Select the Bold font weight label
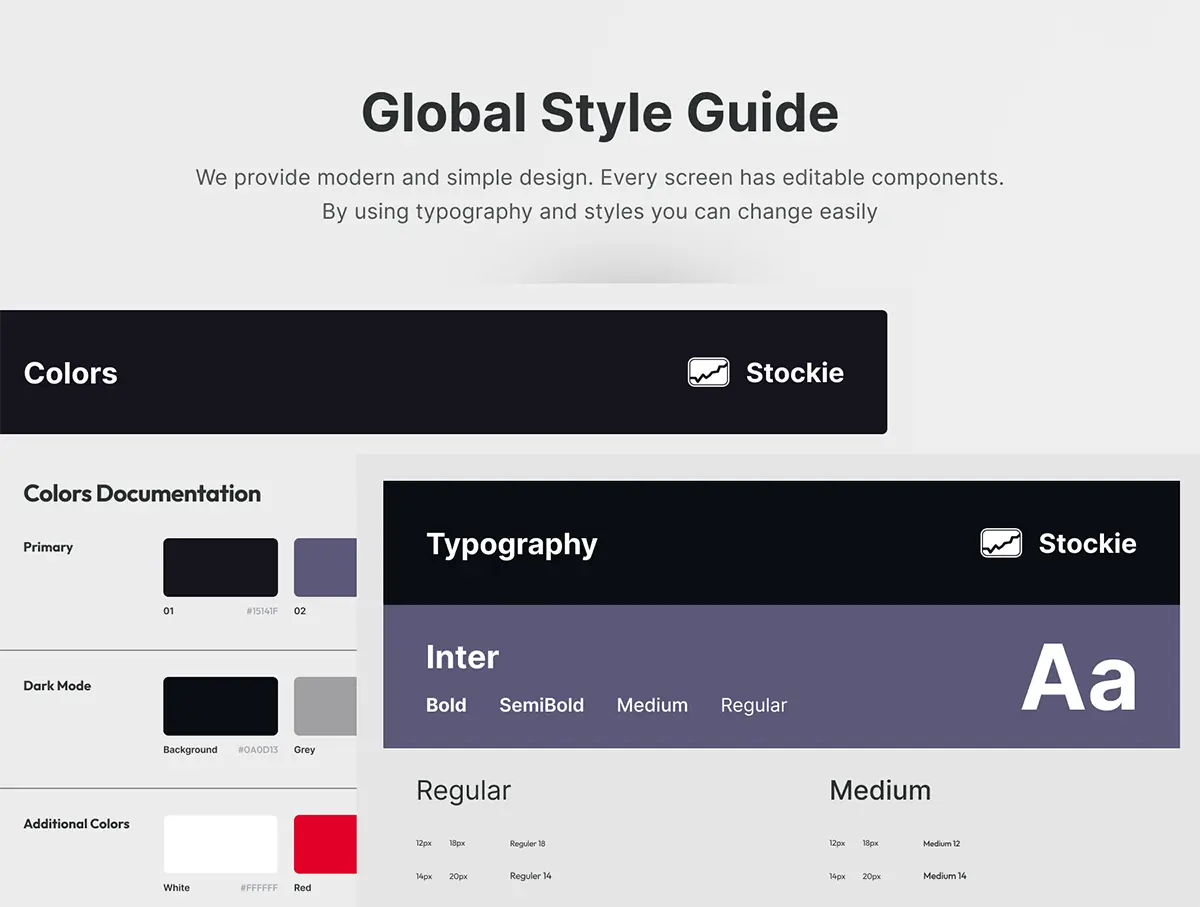The image size is (1200, 907). (446, 705)
